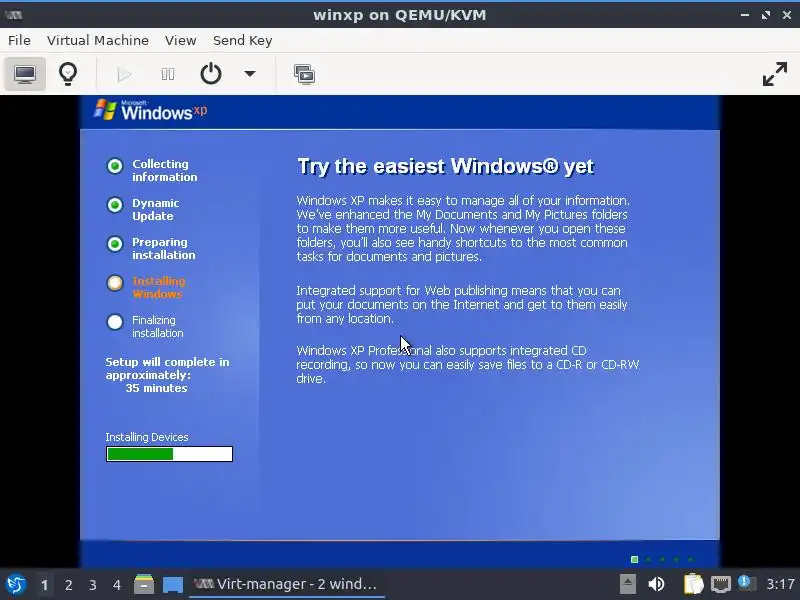Image resolution: width=800 pixels, height=600 pixels.
Task: Click the 3:17 panel clock
Action: point(780,584)
